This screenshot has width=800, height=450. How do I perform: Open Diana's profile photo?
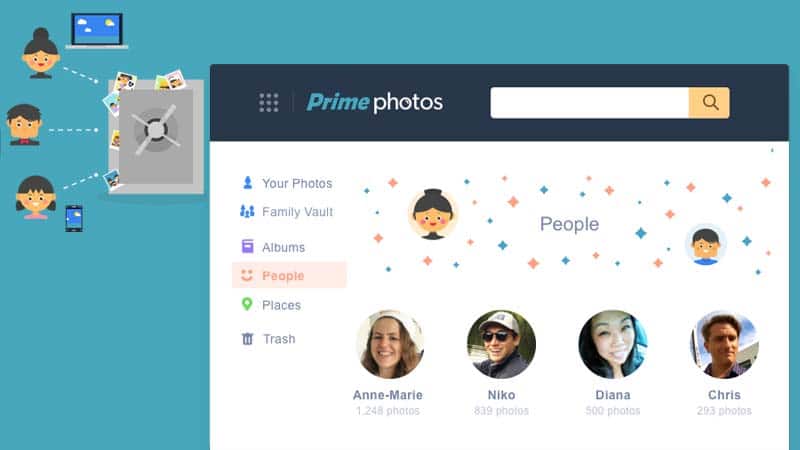[613, 344]
